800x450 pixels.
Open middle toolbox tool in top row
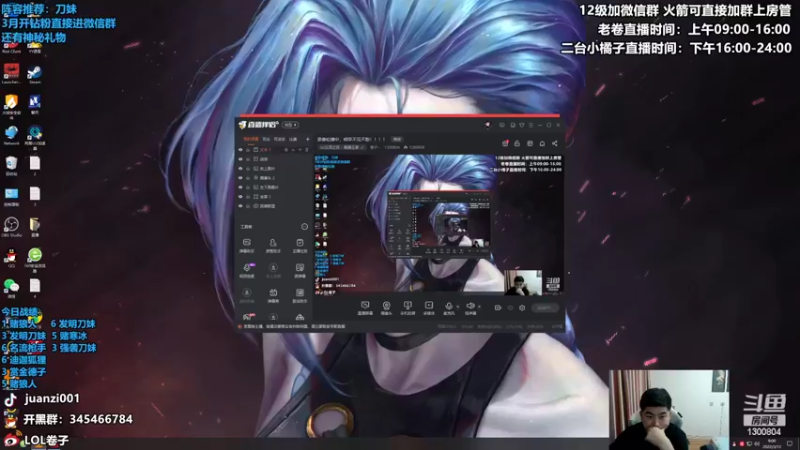[273, 245]
